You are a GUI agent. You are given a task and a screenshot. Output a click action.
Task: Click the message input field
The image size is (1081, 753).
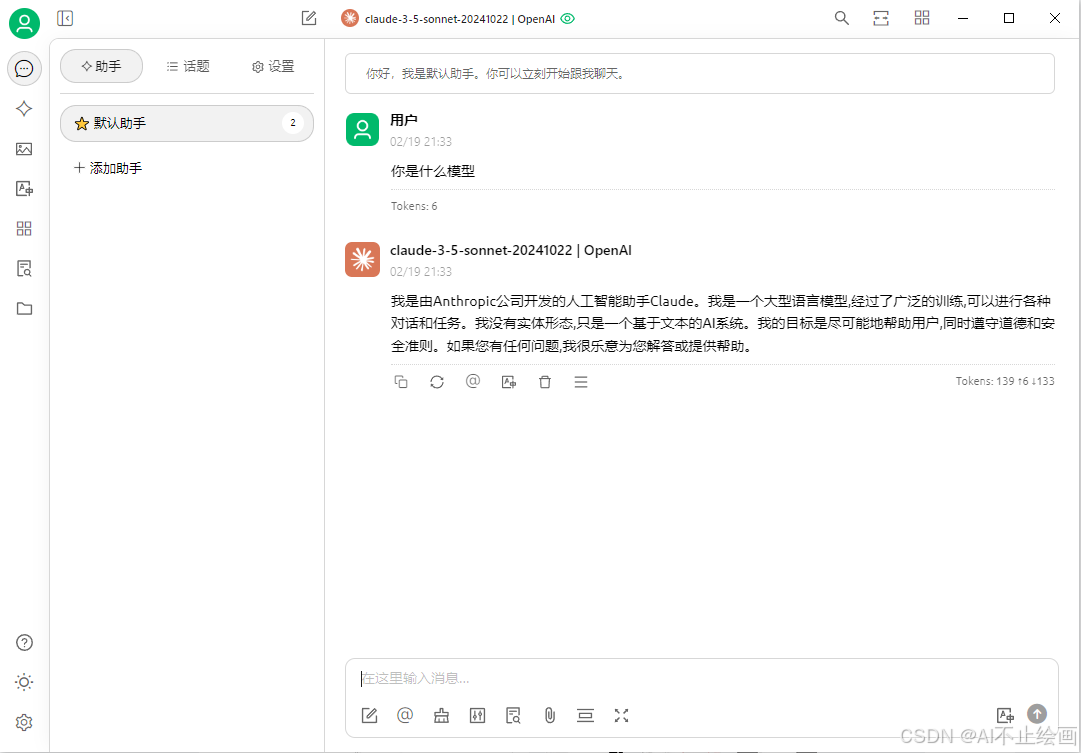[702, 679]
